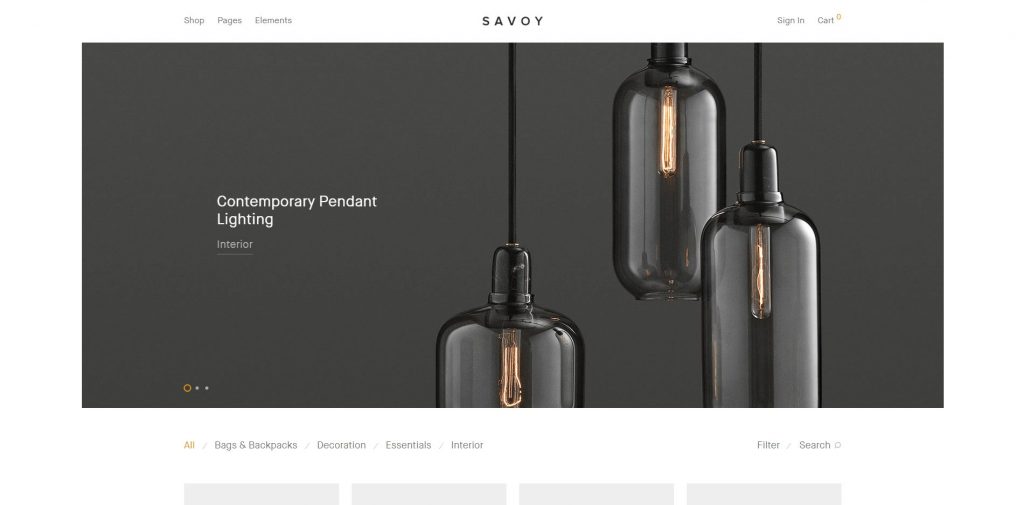This screenshot has width=1024, height=505.
Task: Filter by Essentials category
Action: [408, 445]
